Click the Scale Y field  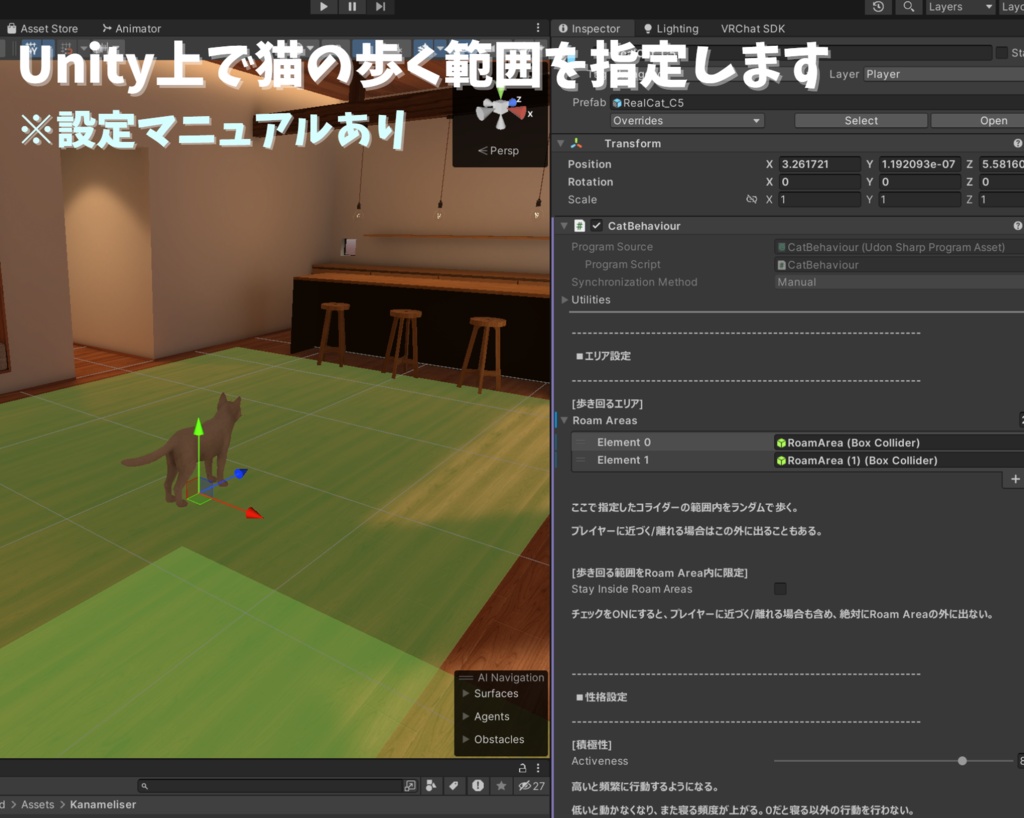pos(920,199)
